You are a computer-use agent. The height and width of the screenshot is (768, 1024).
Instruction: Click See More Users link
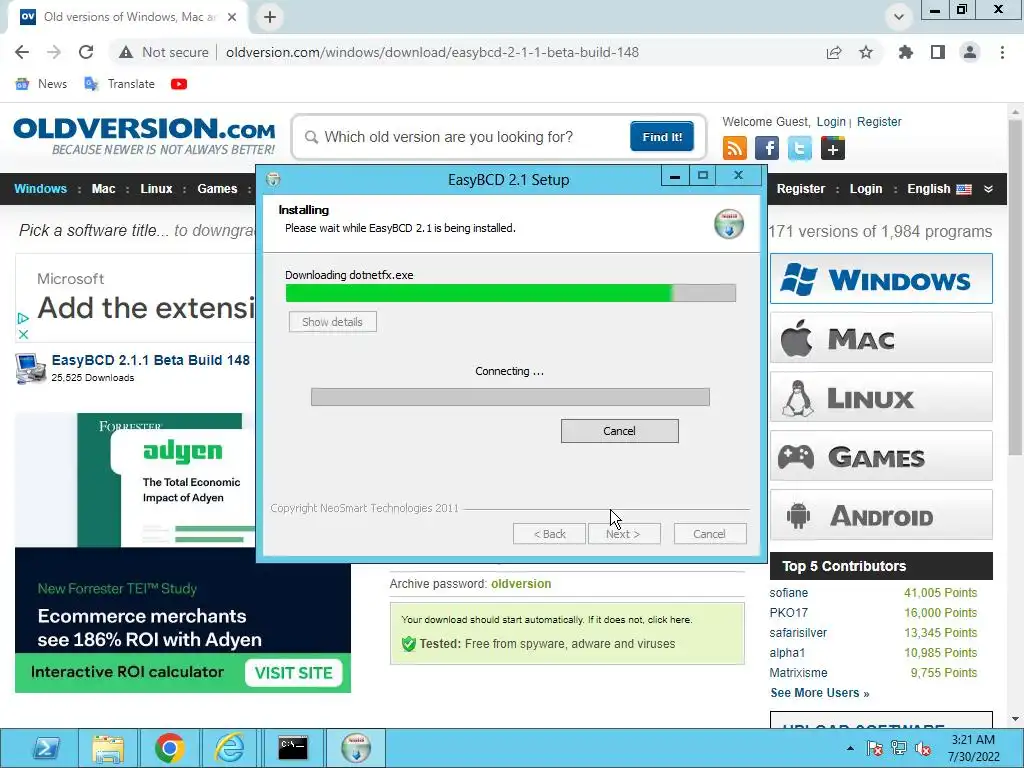[820, 693]
